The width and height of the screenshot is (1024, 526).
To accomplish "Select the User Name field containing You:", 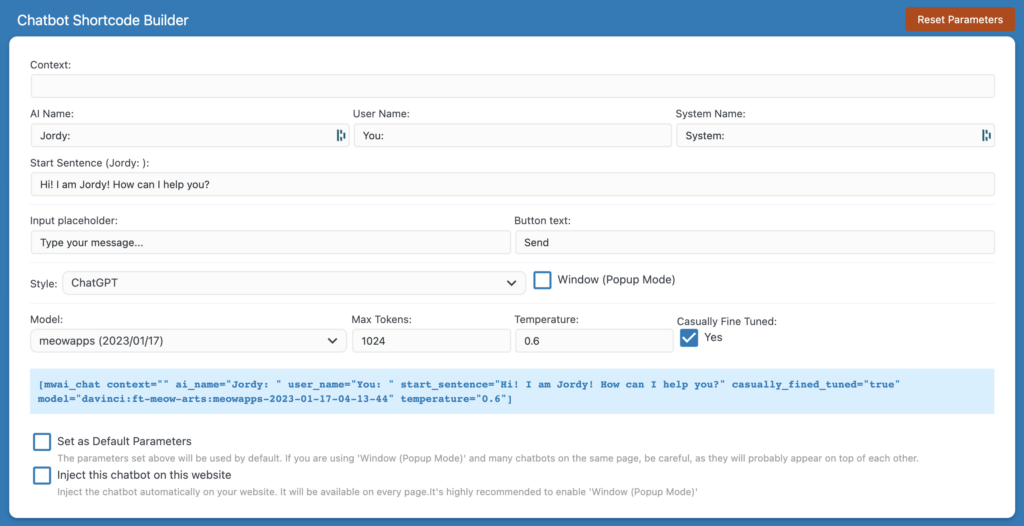I will 513,135.
